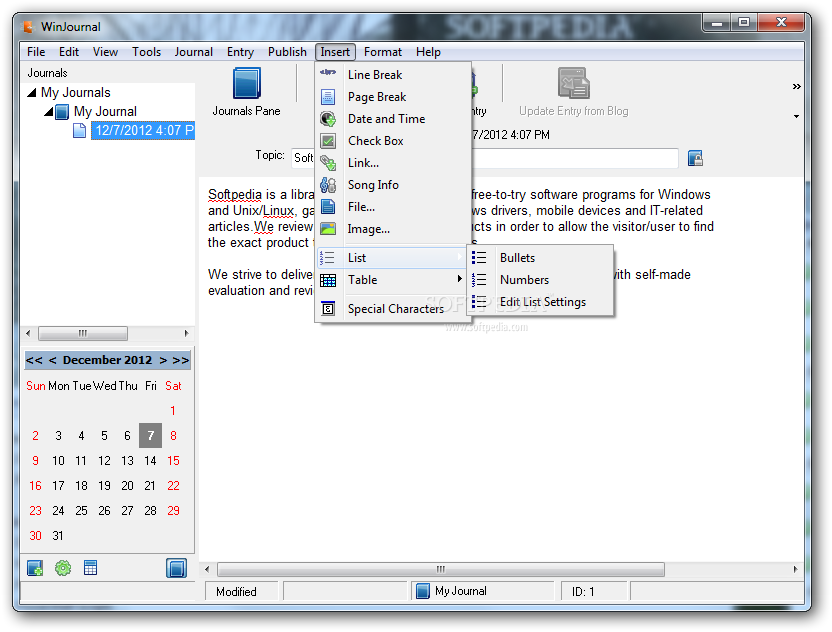Click the Numbers list icon
The width and height of the screenshot is (832, 632).
(479, 280)
